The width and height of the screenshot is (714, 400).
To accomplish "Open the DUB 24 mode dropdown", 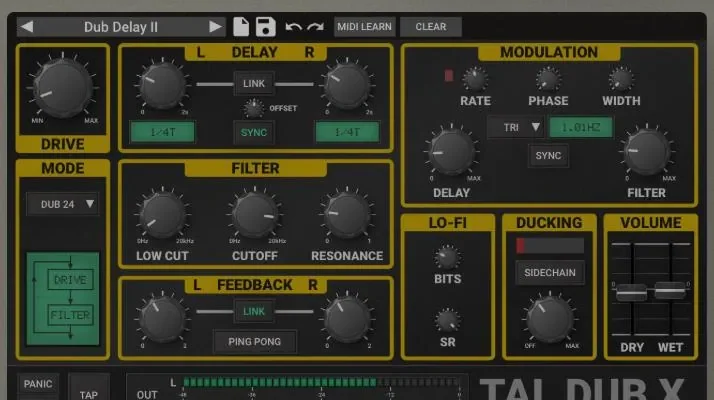I will (x=62, y=205).
